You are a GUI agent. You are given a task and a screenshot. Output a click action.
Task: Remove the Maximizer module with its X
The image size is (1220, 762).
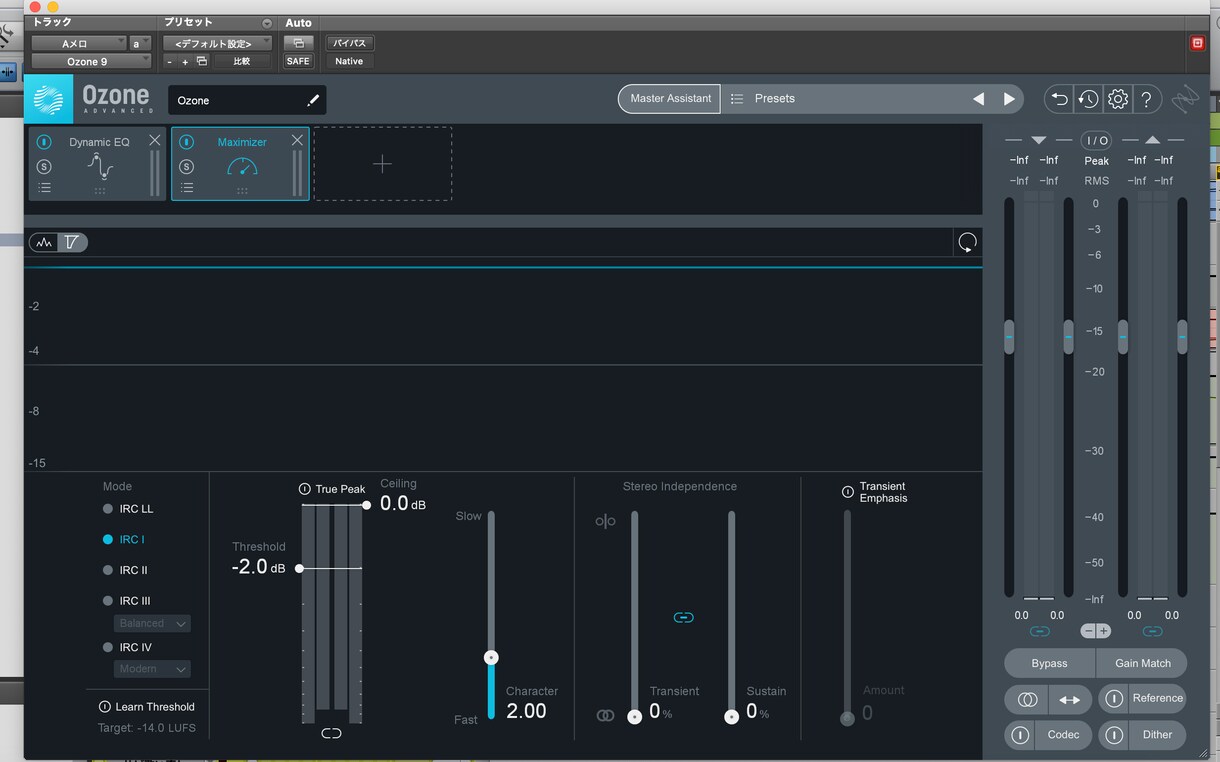click(297, 141)
